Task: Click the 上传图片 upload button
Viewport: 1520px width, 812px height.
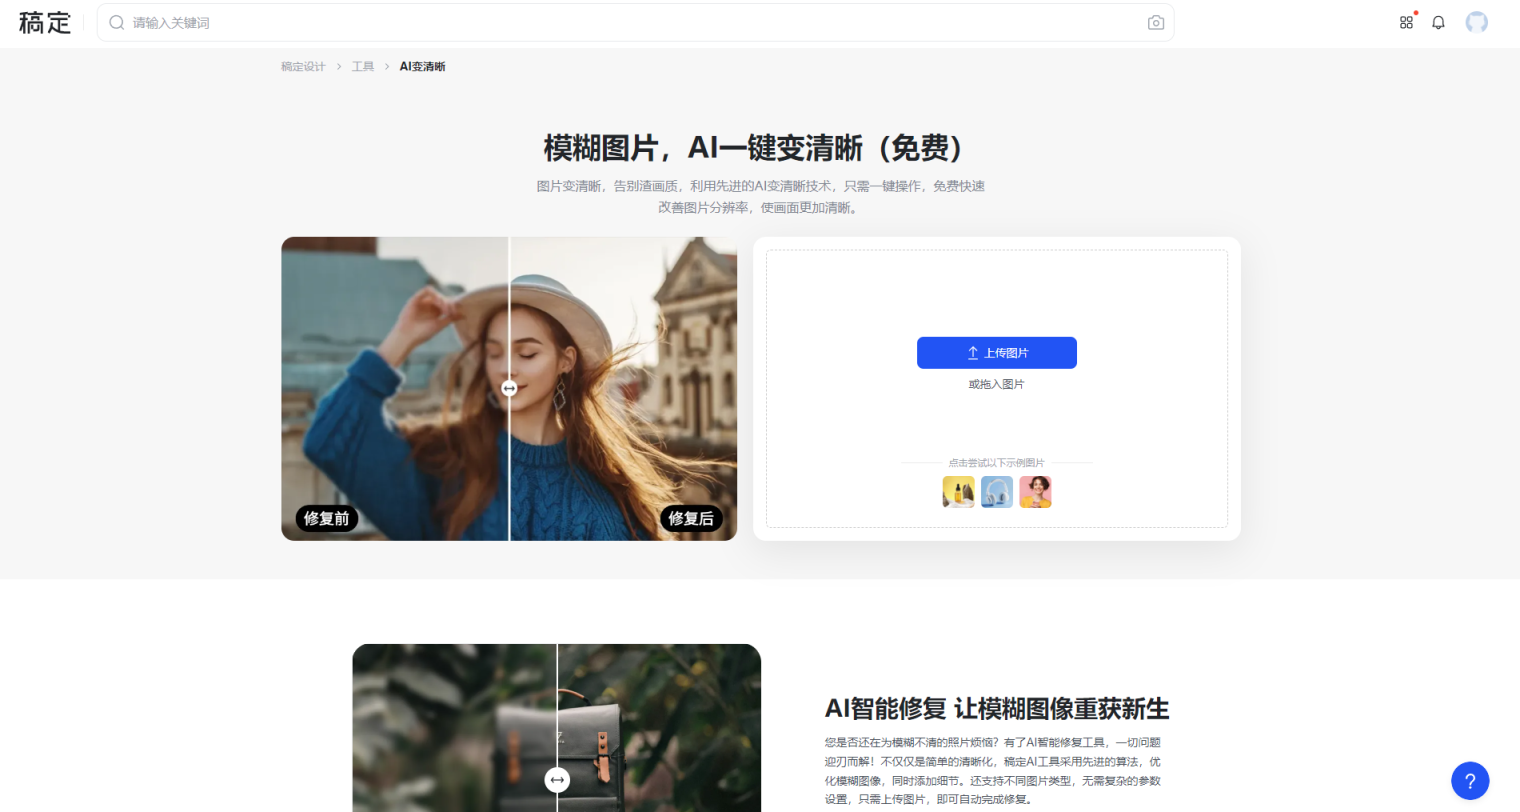Action: 996,352
